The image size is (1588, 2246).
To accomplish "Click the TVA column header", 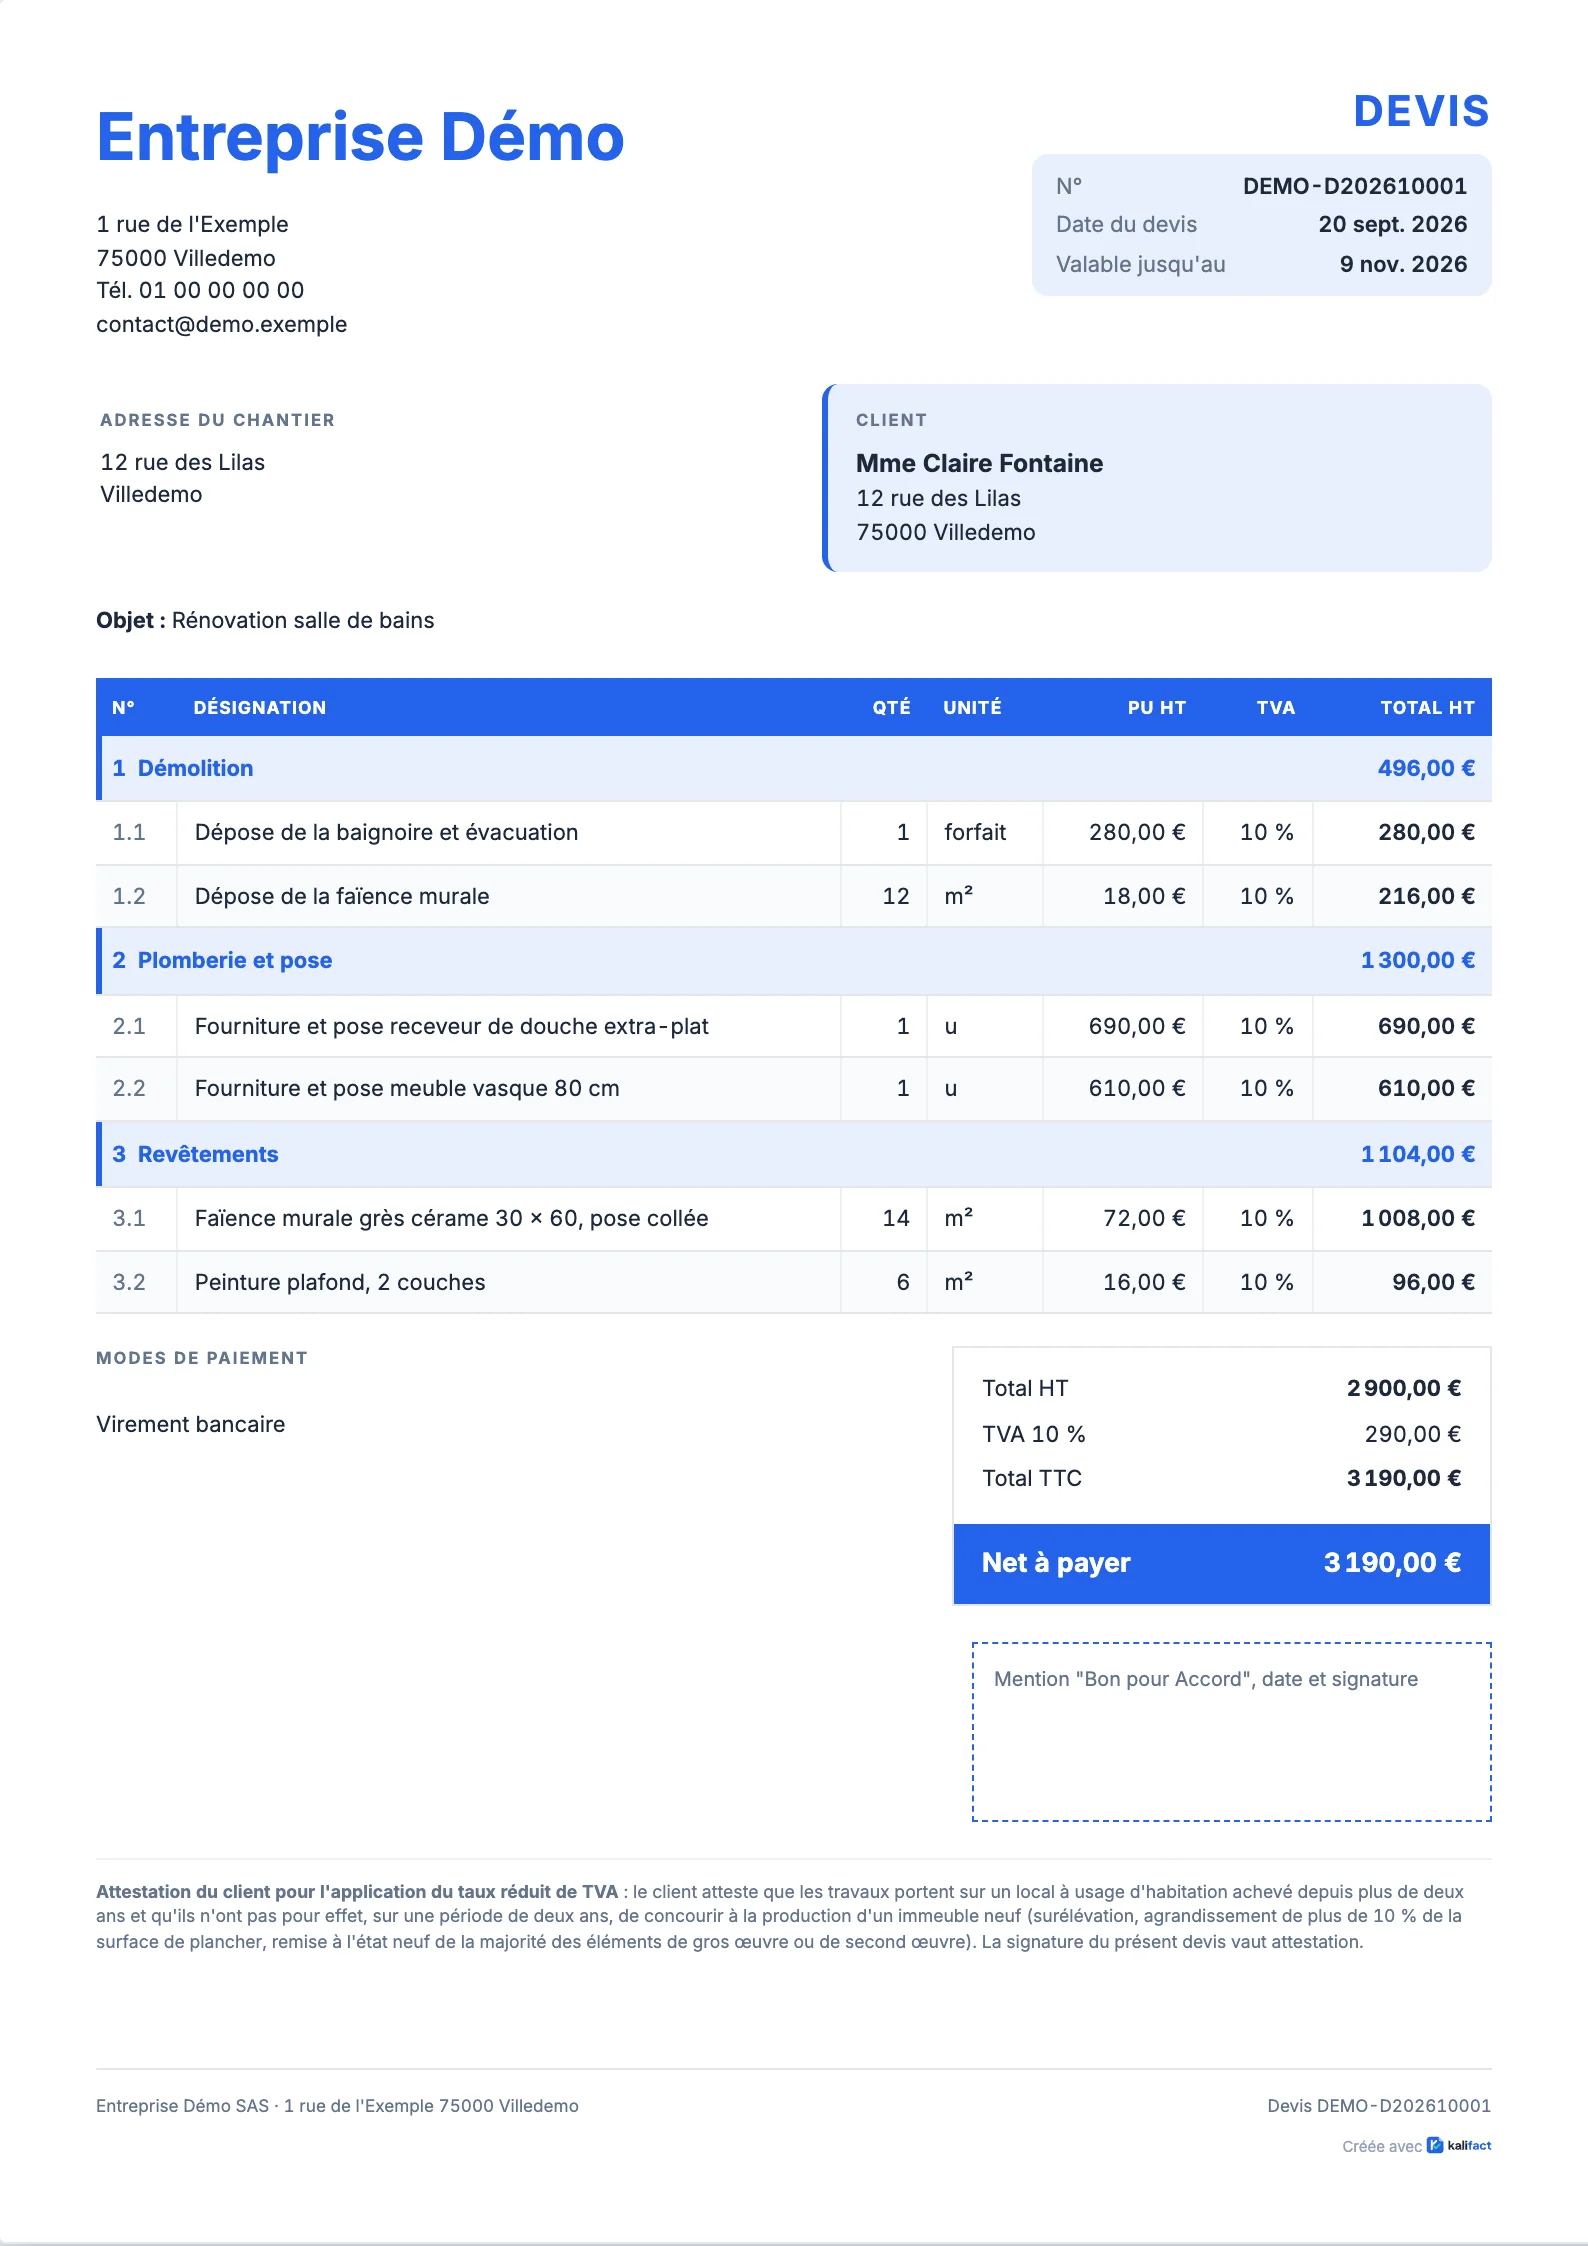I will (1275, 707).
